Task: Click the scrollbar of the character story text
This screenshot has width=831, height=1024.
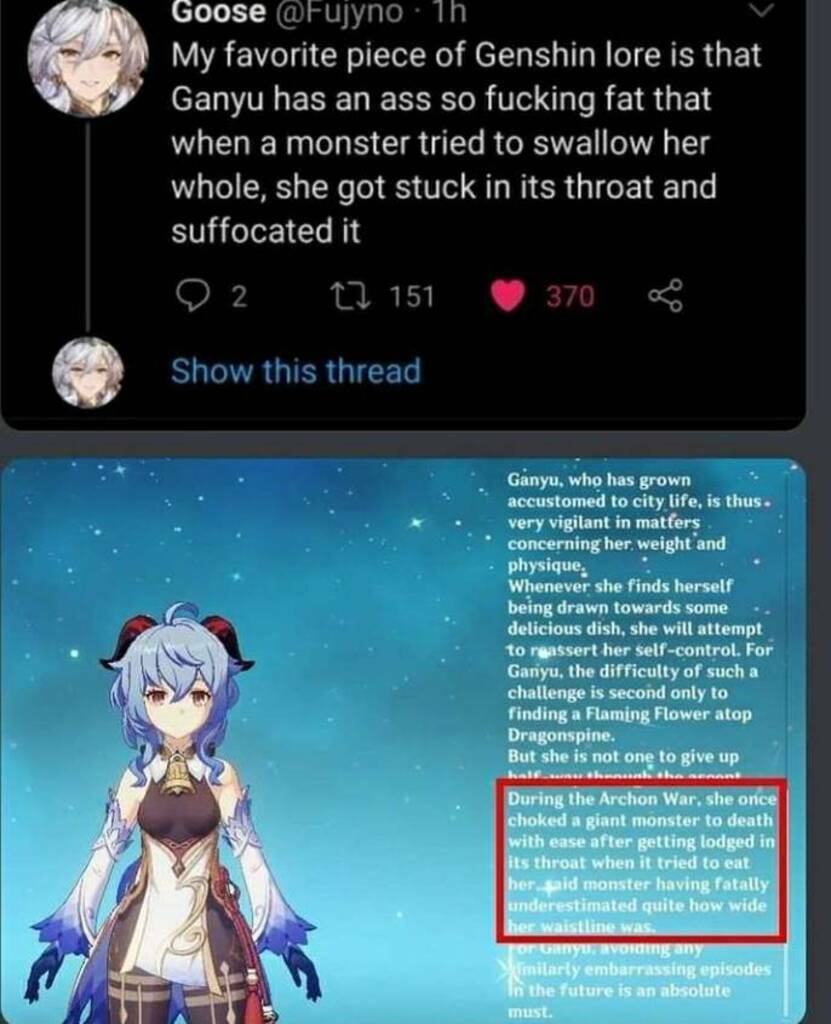Action: 788,744
